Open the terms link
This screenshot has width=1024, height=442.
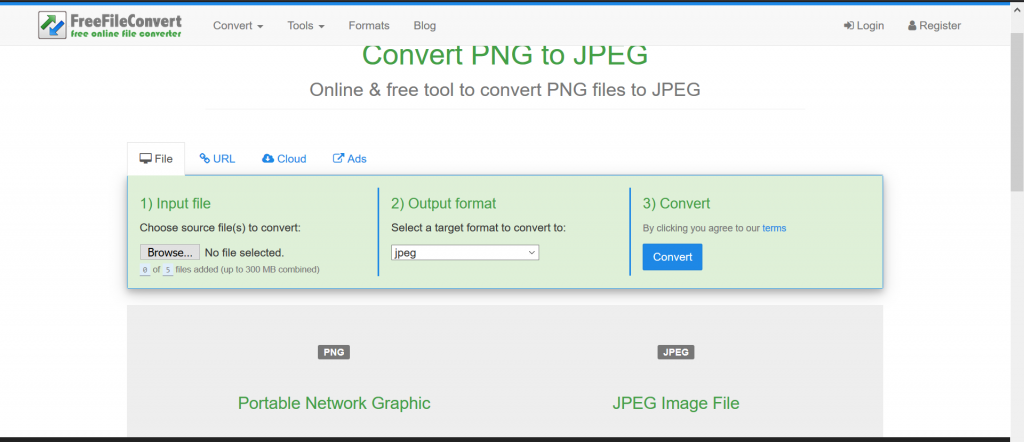click(774, 229)
